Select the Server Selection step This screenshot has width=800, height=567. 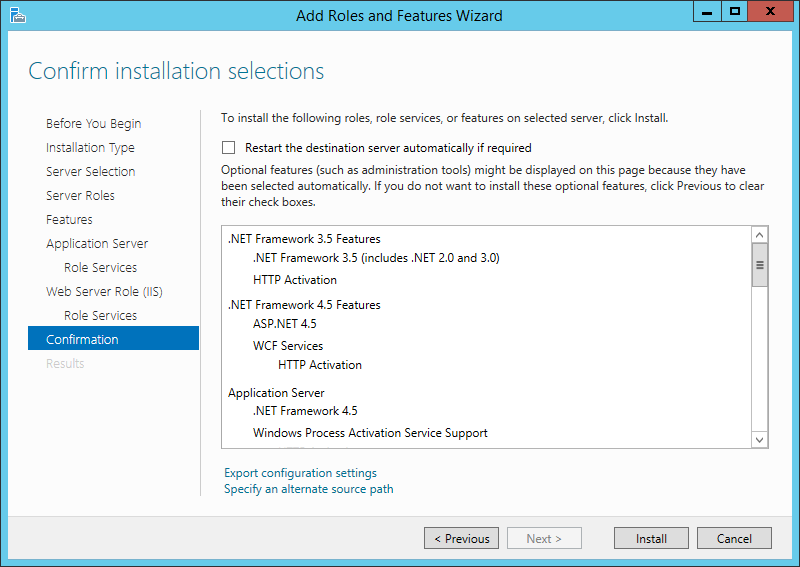[x=90, y=171]
